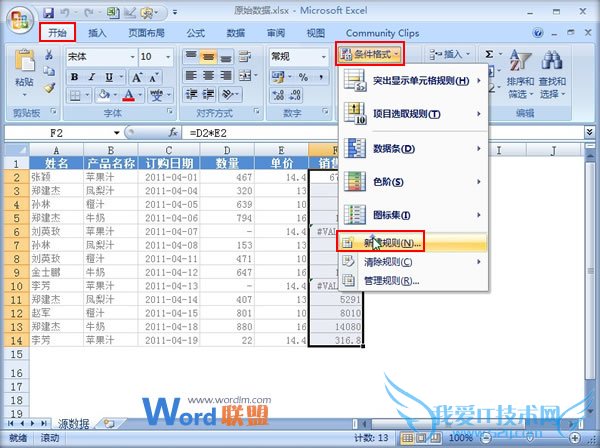Click the Paste clipboard icon
Screen dimensions: 600x448
pyautogui.click(x=24, y=61)
